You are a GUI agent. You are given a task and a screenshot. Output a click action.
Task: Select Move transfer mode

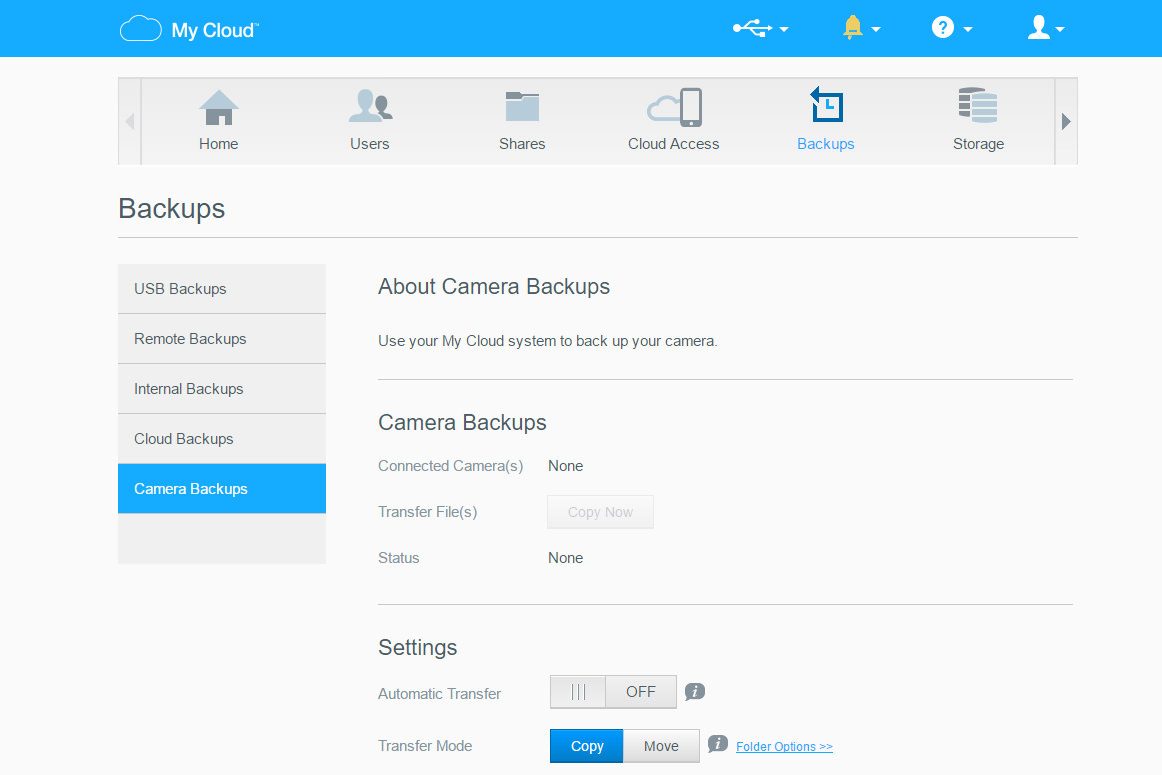[661, 746]
